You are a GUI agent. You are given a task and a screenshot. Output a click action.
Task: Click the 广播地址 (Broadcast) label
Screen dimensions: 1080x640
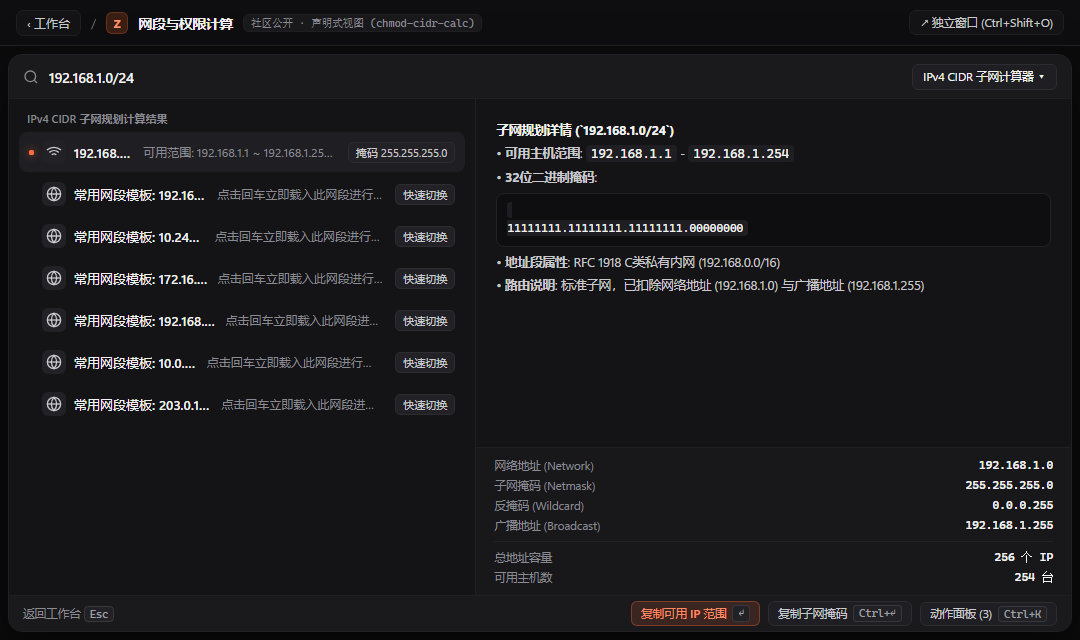[547, 526]
